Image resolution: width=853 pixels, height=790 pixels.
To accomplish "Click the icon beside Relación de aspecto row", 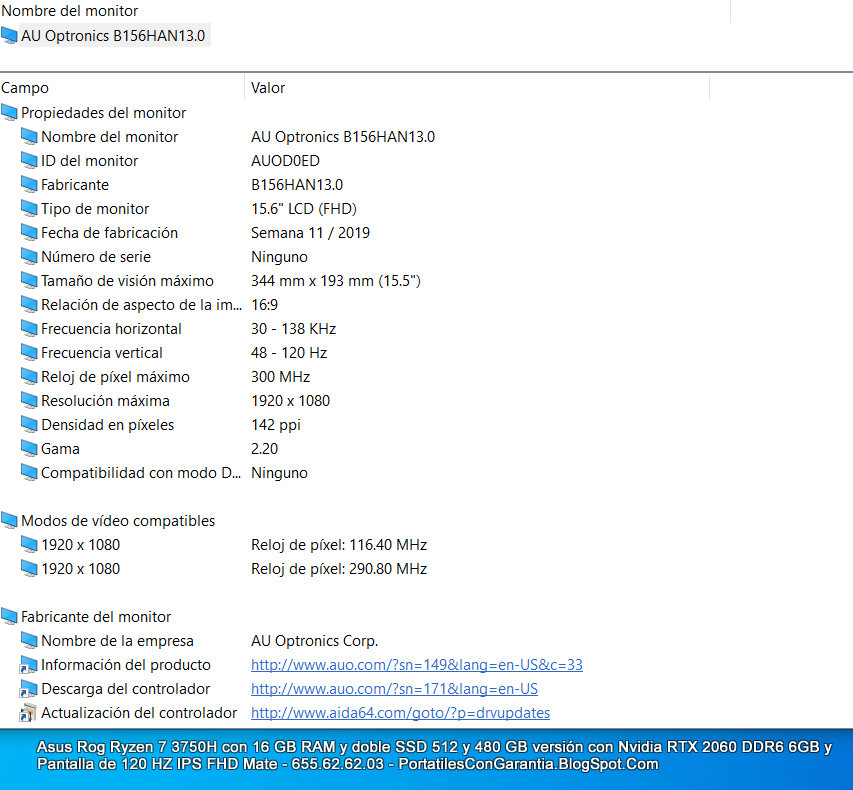I will [x=29, y=304].
